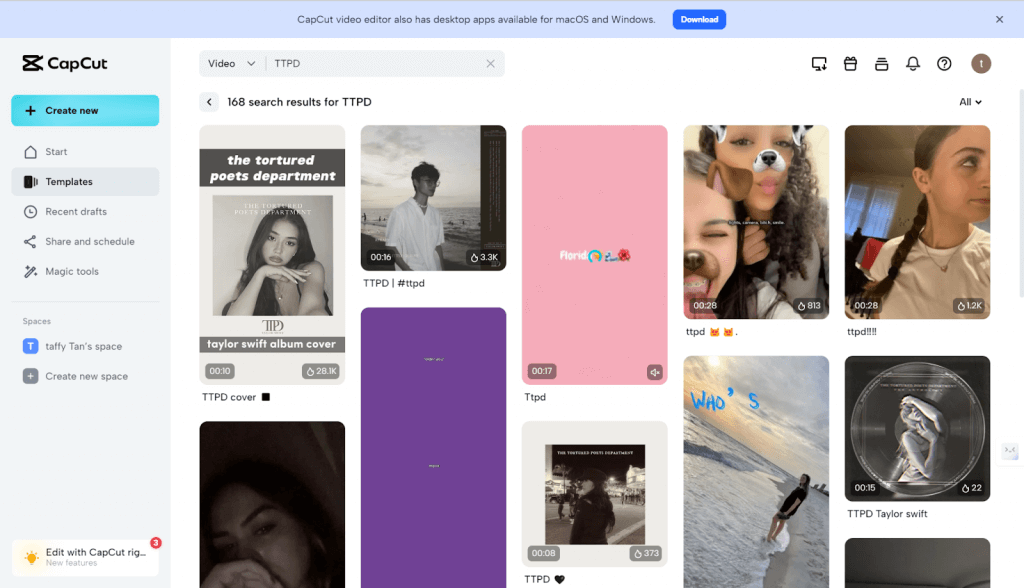Toggle mute on the pink Ttpd template

(x=654, y=372)
